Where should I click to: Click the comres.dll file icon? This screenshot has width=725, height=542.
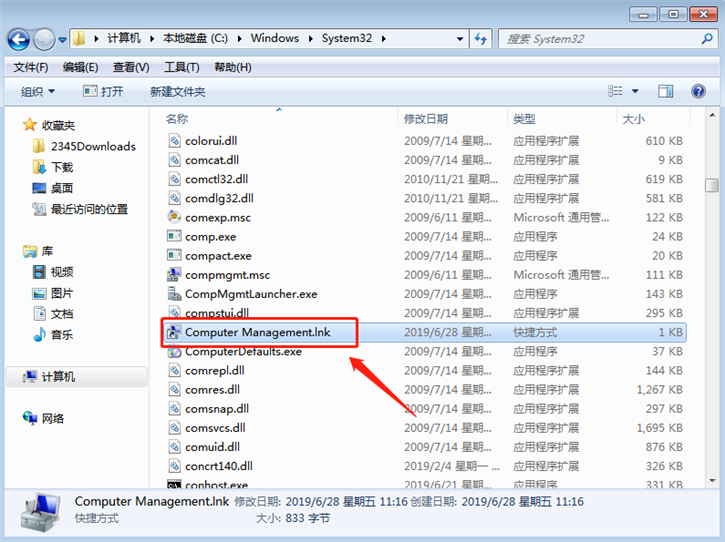point(174,389)
